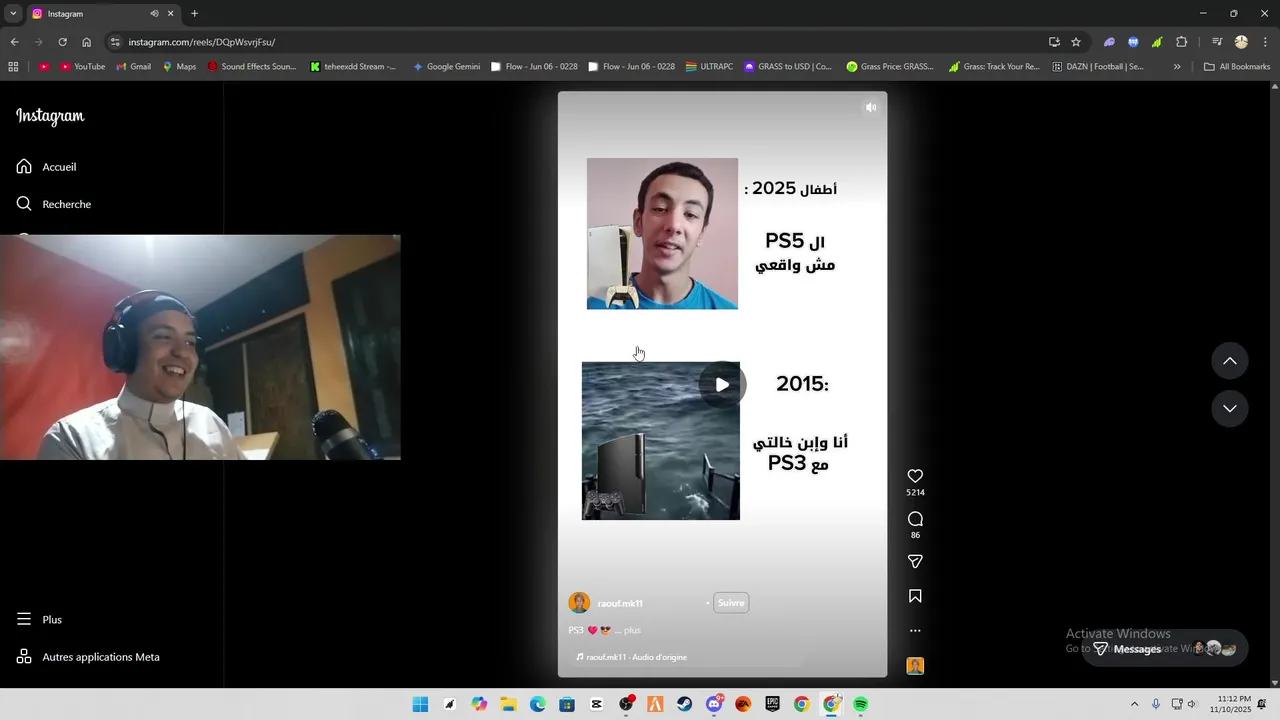Click the install app icon in the address bar

pos(1054,42)
